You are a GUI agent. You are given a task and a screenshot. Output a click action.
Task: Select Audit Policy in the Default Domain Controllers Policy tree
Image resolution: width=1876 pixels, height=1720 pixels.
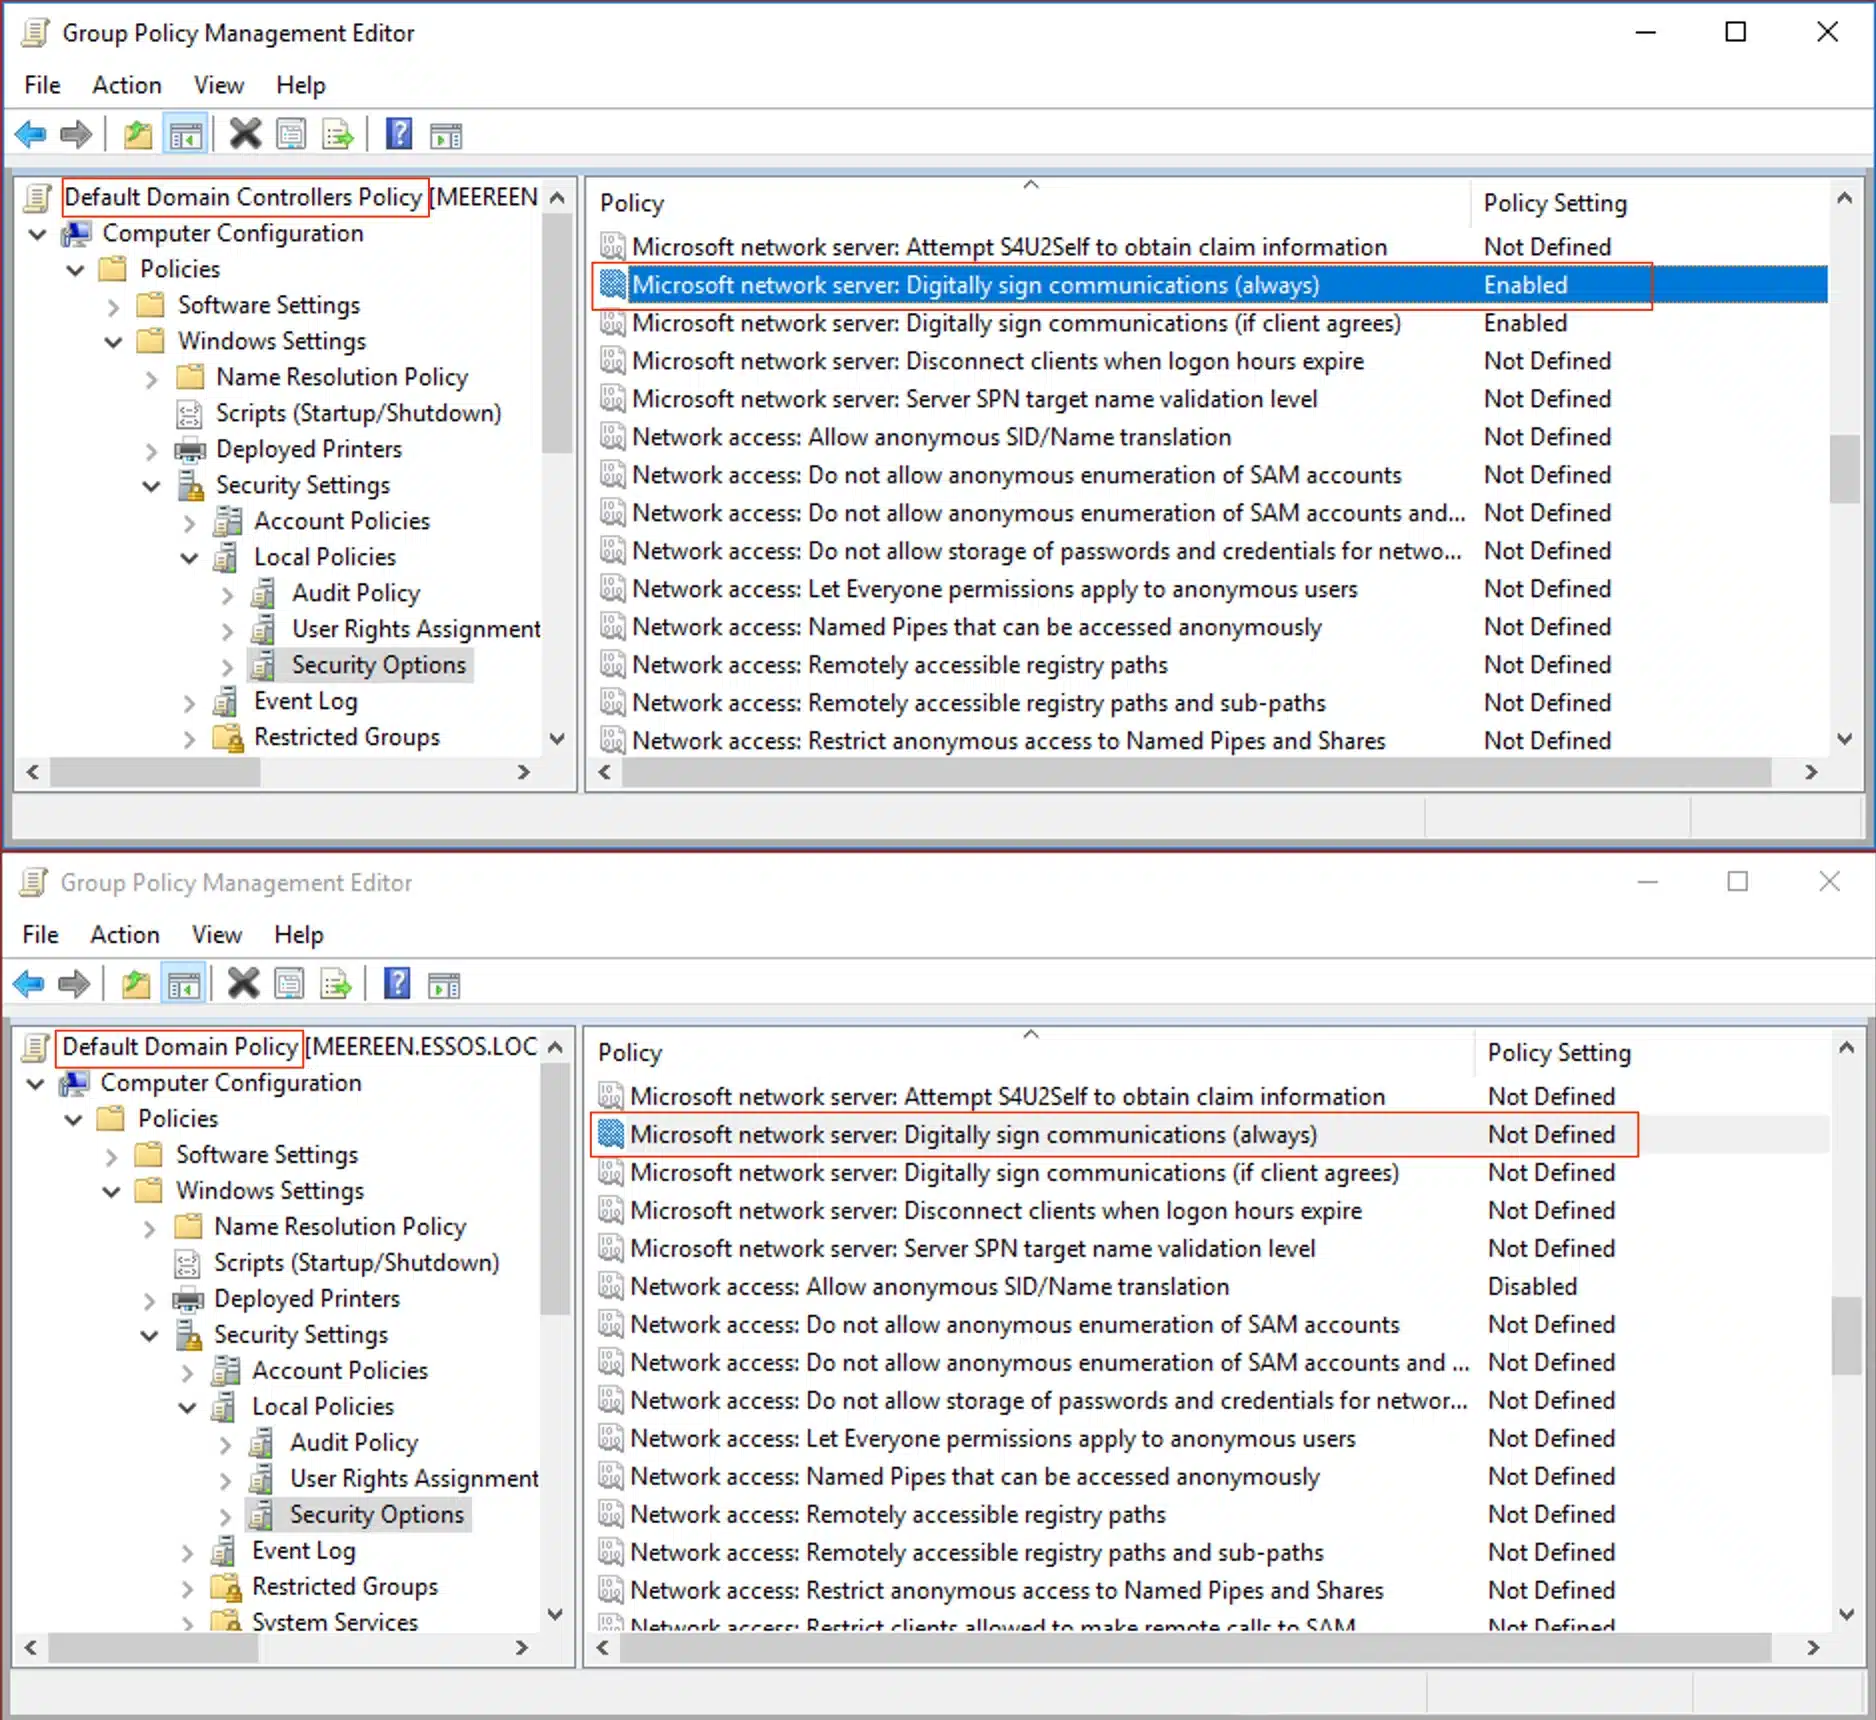pos(355,593)
